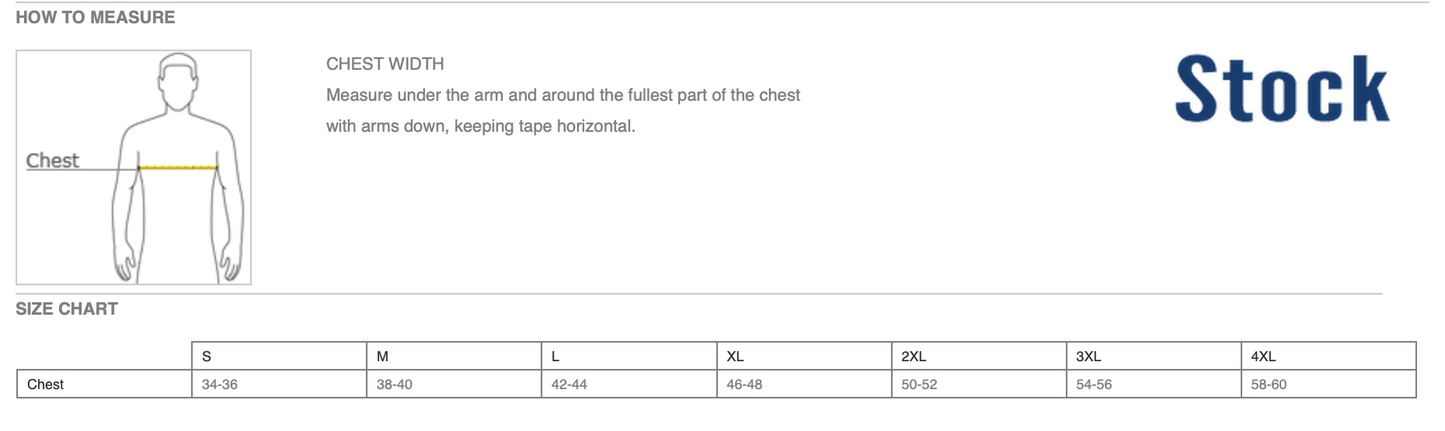Click the L size column header
Screen dimensions: 1445x431
556,356
